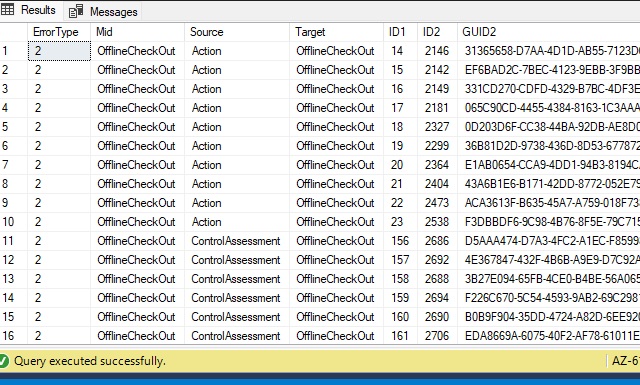Click ID1 cell with value 19
Screen dimensions: 640x385
(400, 146)
